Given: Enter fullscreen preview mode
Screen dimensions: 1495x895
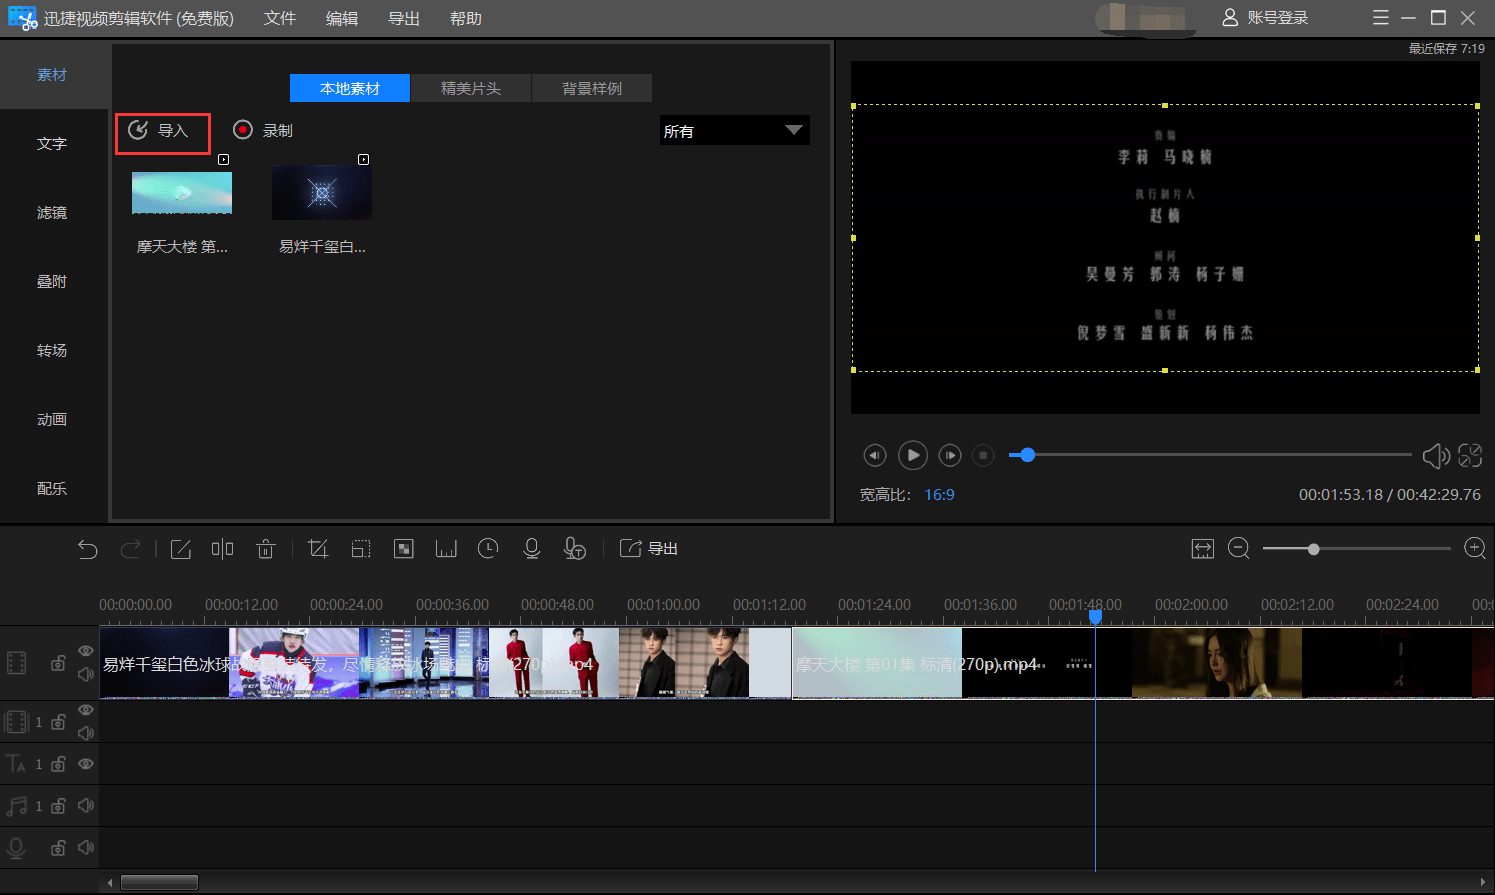Looking at the screenshot, I should tap(1470, 456).
